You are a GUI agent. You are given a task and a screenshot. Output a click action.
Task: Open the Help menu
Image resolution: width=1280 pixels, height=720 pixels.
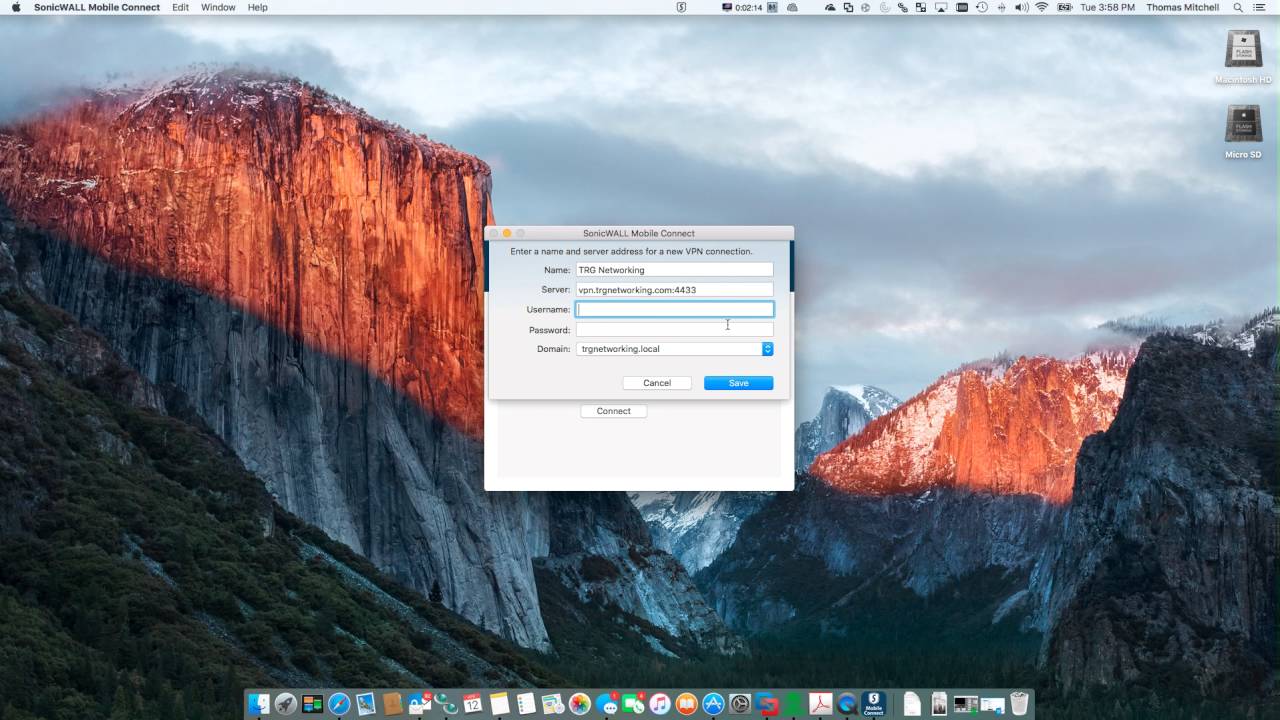[x=257, y=7]
